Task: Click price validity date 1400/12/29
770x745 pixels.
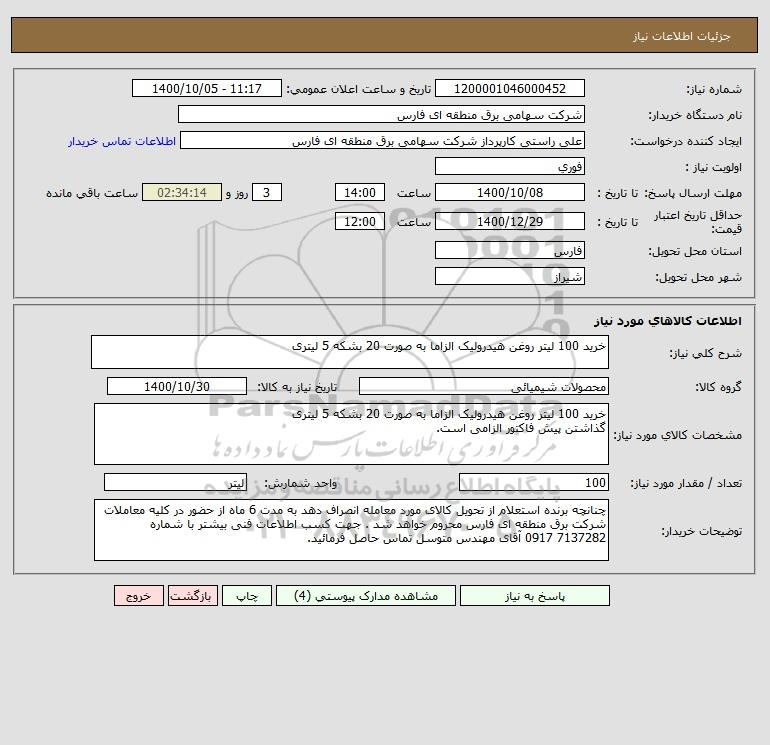Action: coord(510,221)
